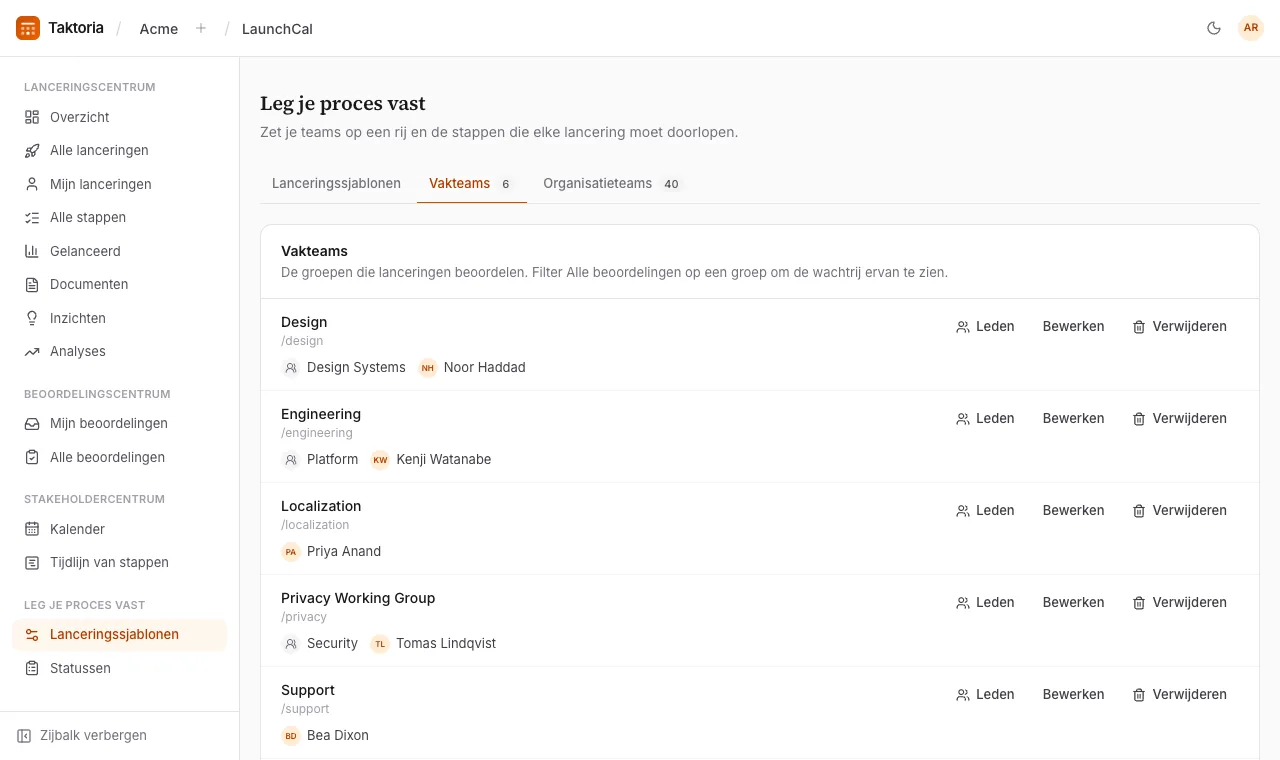The image size is (1280, 760).
Task: Click the LaunchCal breadcrumb
Action: point(277,29)
